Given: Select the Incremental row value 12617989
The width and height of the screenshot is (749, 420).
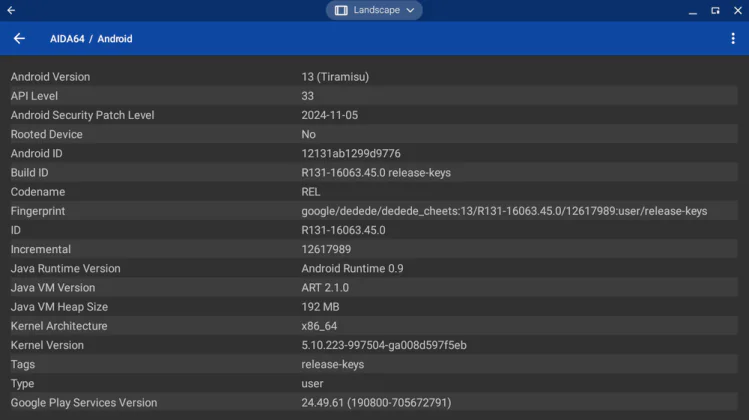Looking at the screenshot, I should coord(326,249).
